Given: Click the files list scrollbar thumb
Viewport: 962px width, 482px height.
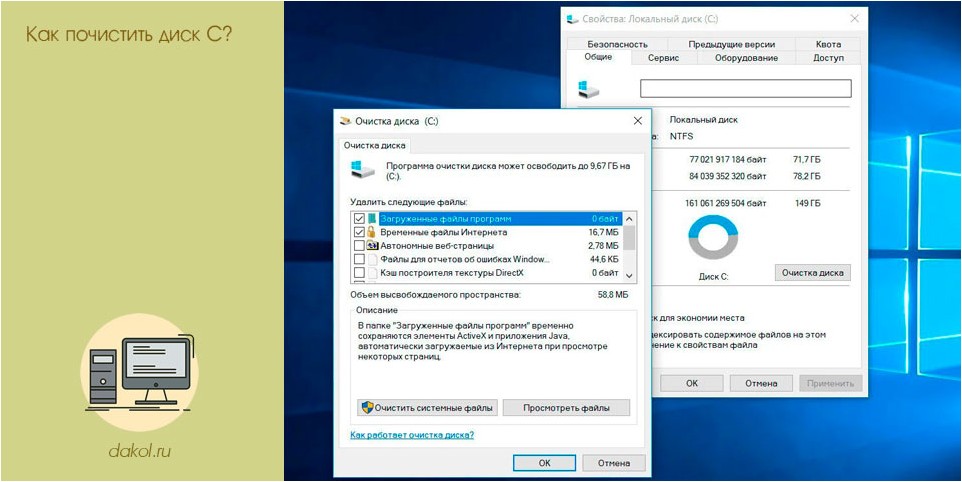Looking at the screenshot, I should (x=629, y=238).
